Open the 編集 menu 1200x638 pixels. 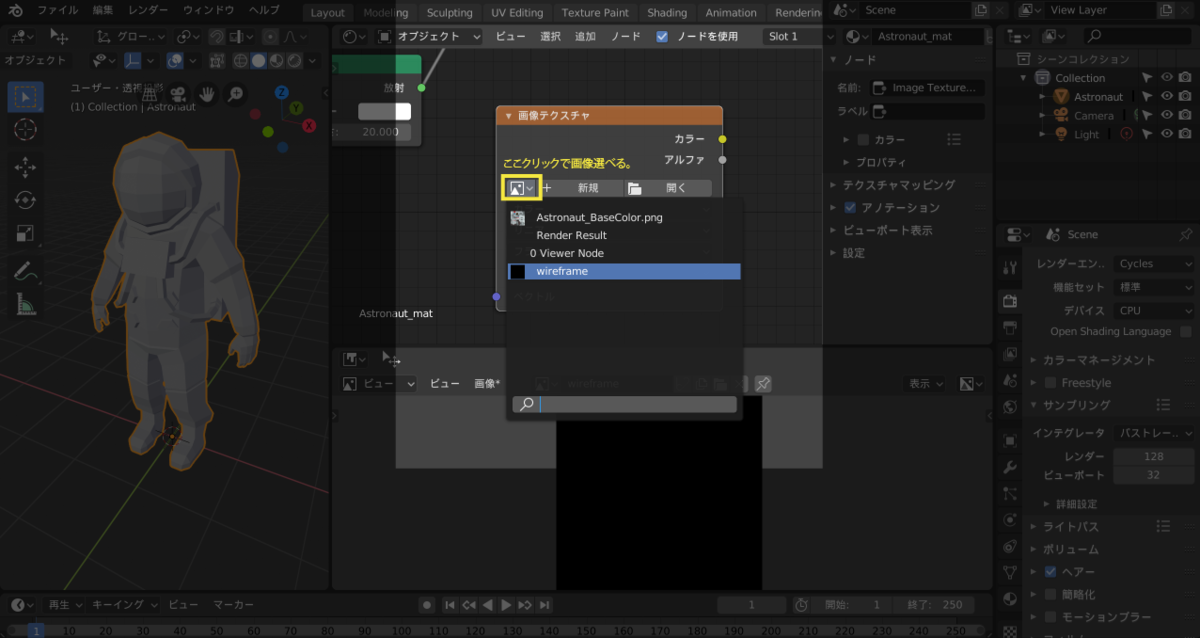[103, 11]
